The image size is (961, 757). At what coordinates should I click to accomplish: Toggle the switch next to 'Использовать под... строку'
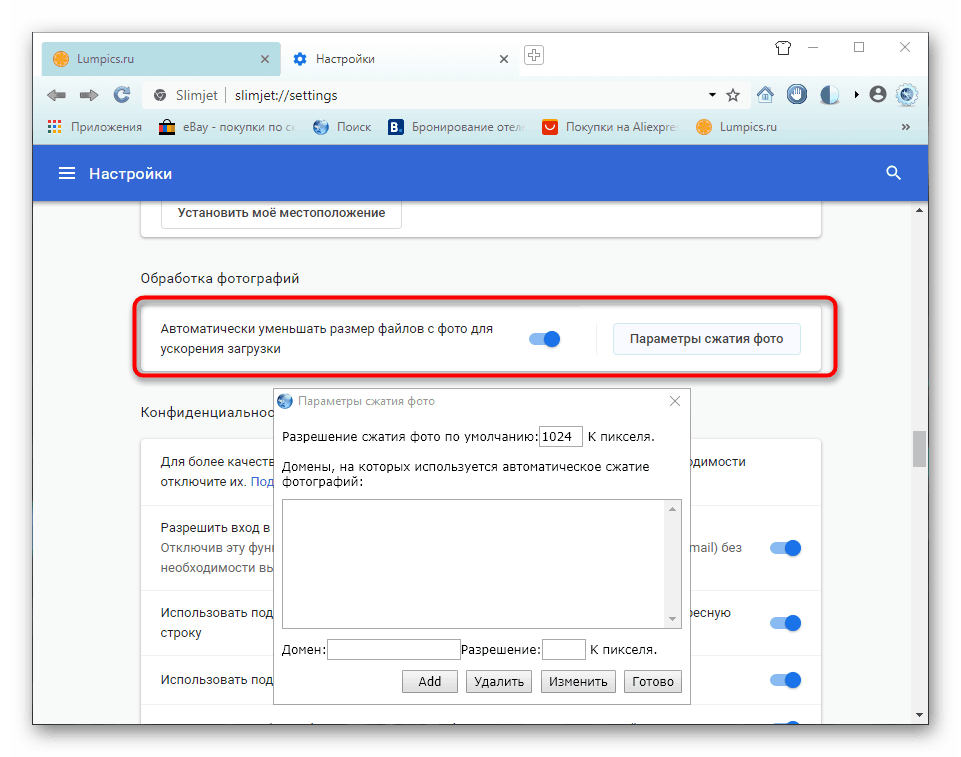(785, 622)
